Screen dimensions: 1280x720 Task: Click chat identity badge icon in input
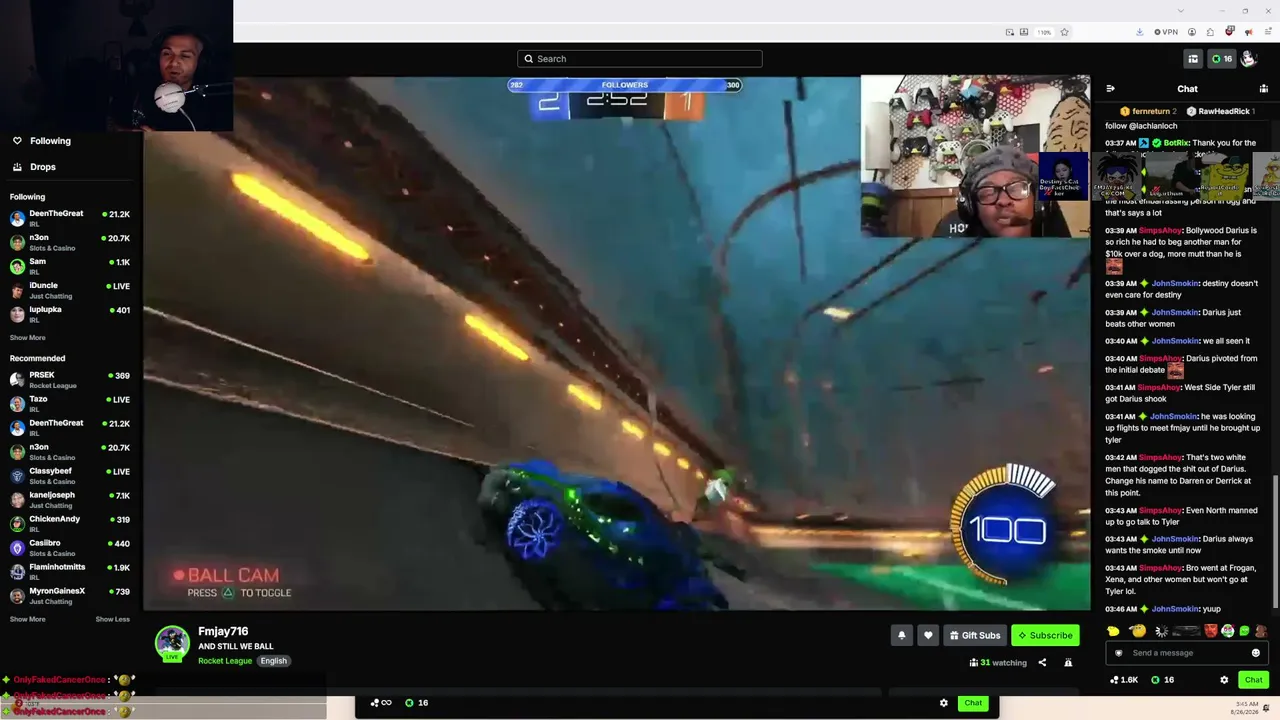[x=1119, y=653]
